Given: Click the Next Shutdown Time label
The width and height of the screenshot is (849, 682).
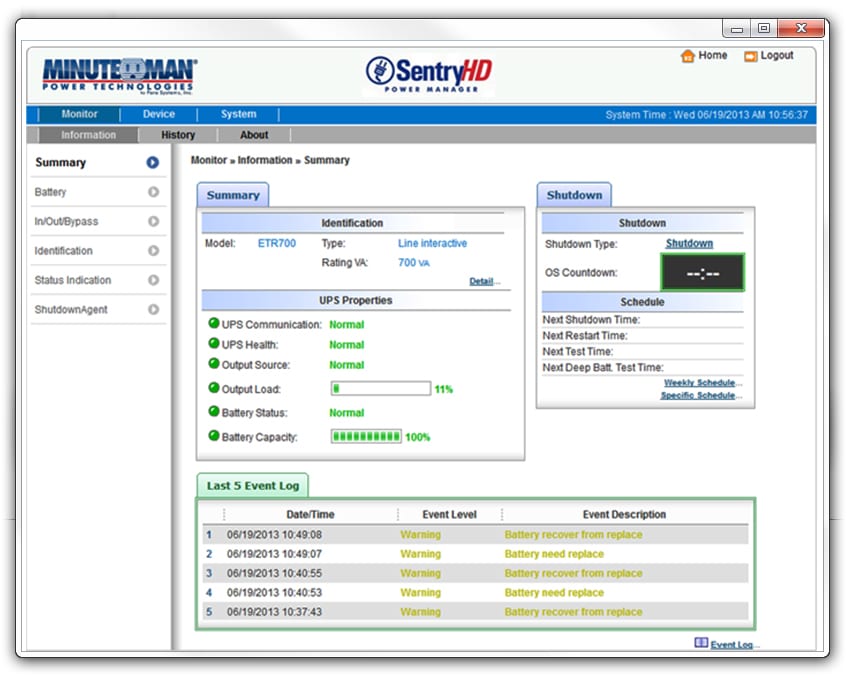Looking at the screenshot, I should 591,319.
